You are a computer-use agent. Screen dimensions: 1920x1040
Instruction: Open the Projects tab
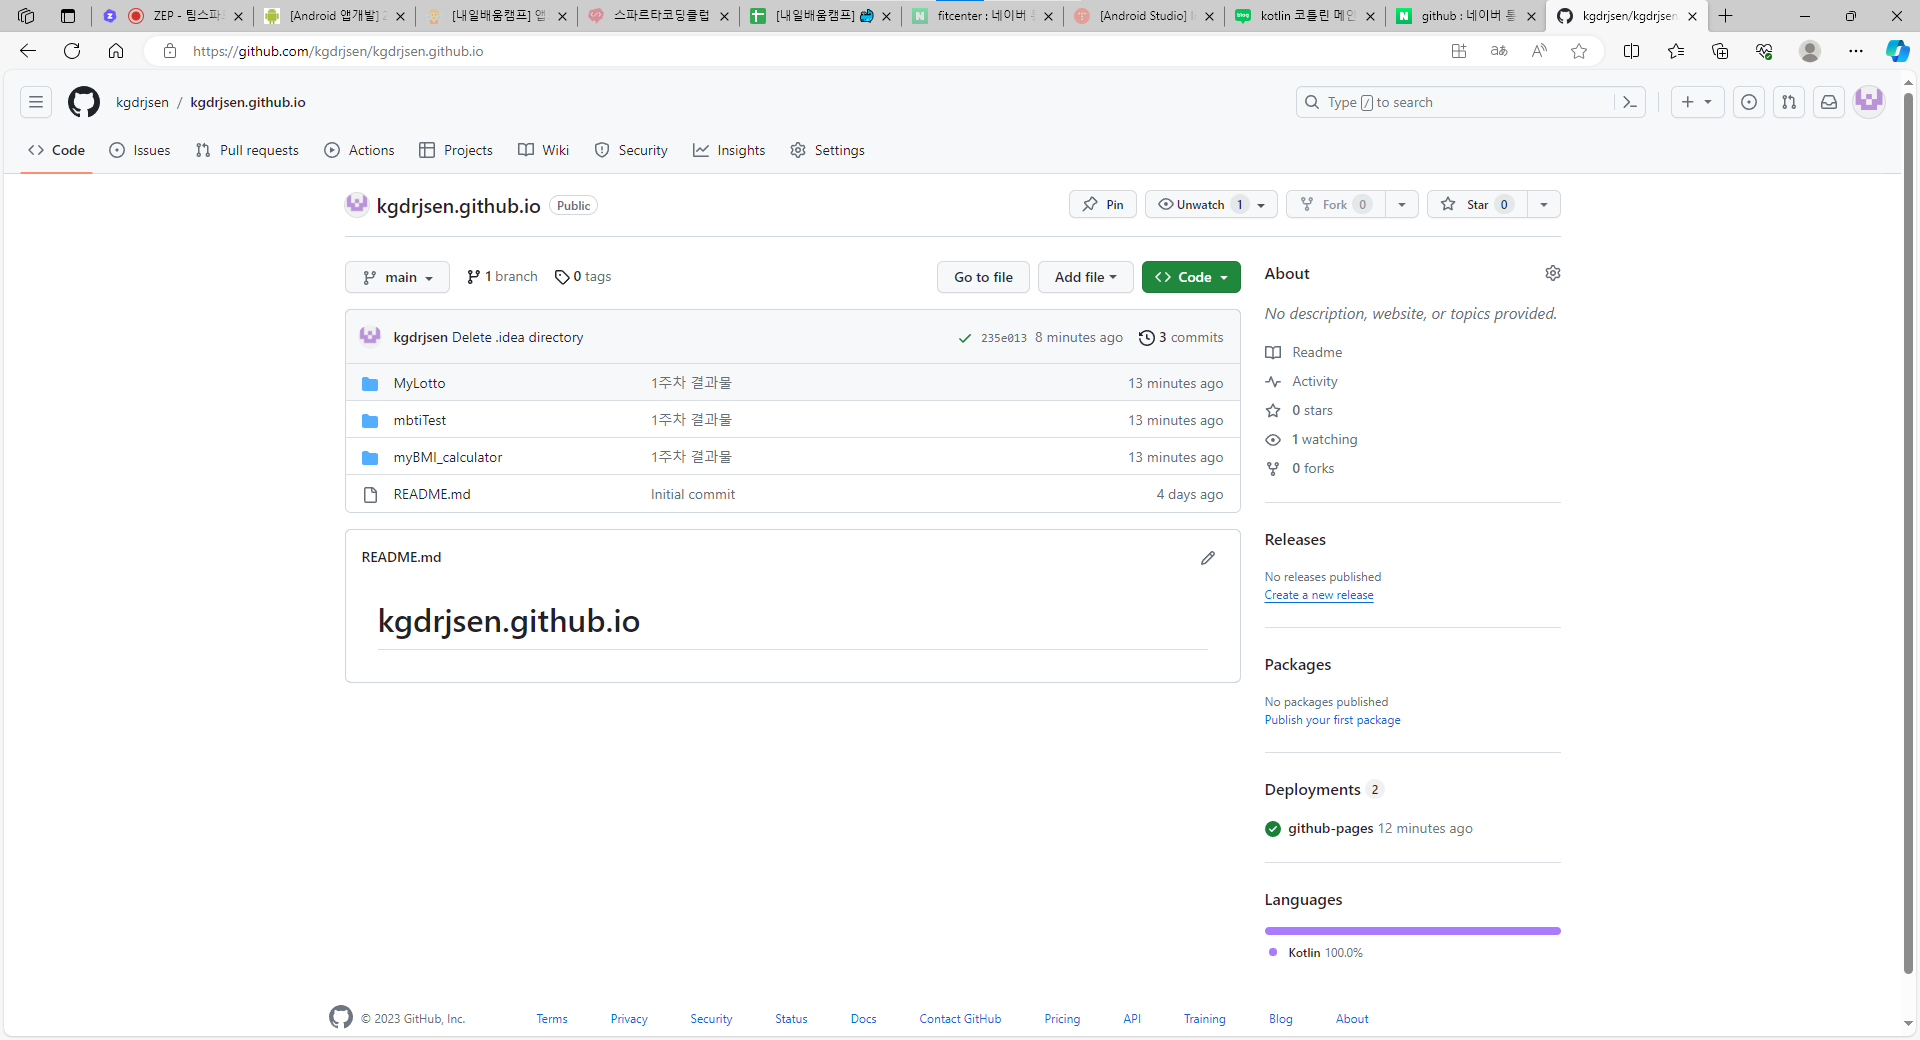(x=456, y=150)
